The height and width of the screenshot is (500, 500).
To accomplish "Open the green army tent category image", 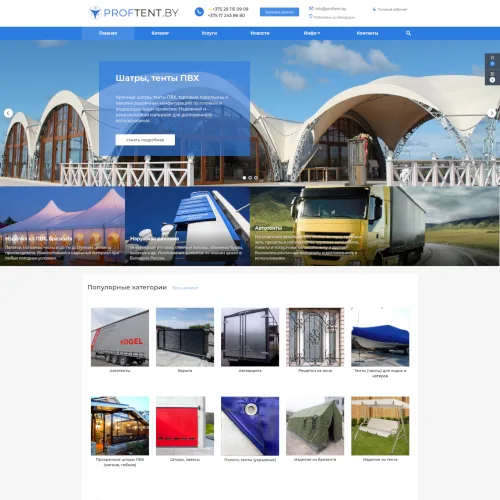I will click(x=315, y=426).
